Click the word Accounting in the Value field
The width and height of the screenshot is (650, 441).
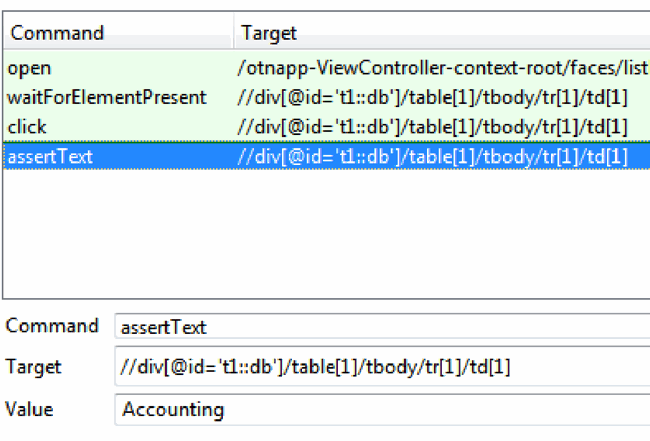tap(173, 409)
